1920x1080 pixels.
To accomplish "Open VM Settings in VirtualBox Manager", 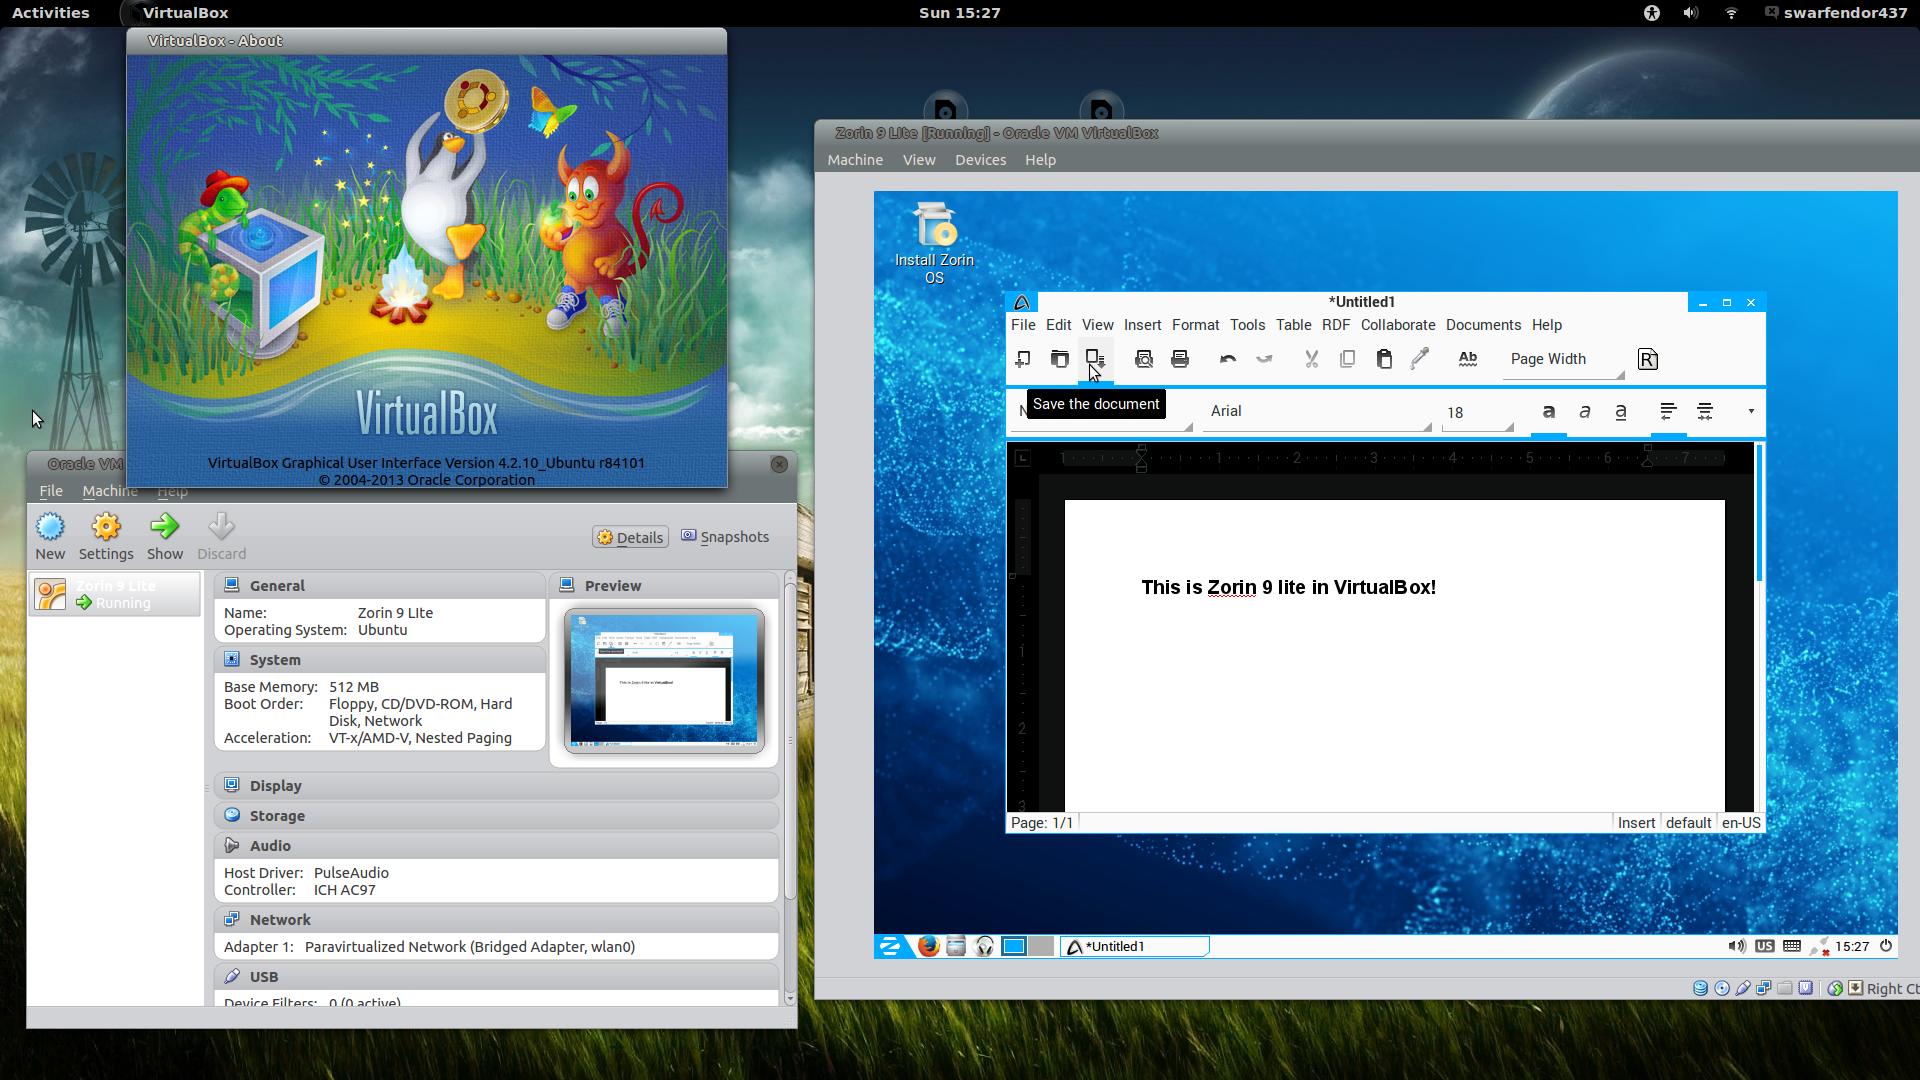I will 106,537.
